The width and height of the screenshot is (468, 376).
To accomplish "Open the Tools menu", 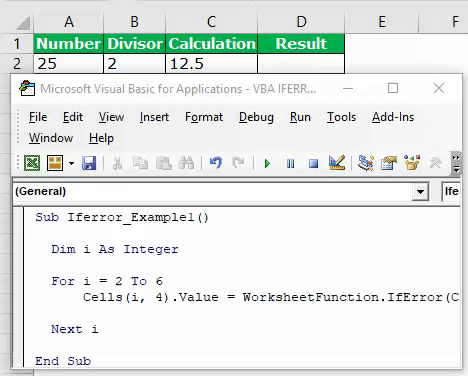I will [341, 117].
